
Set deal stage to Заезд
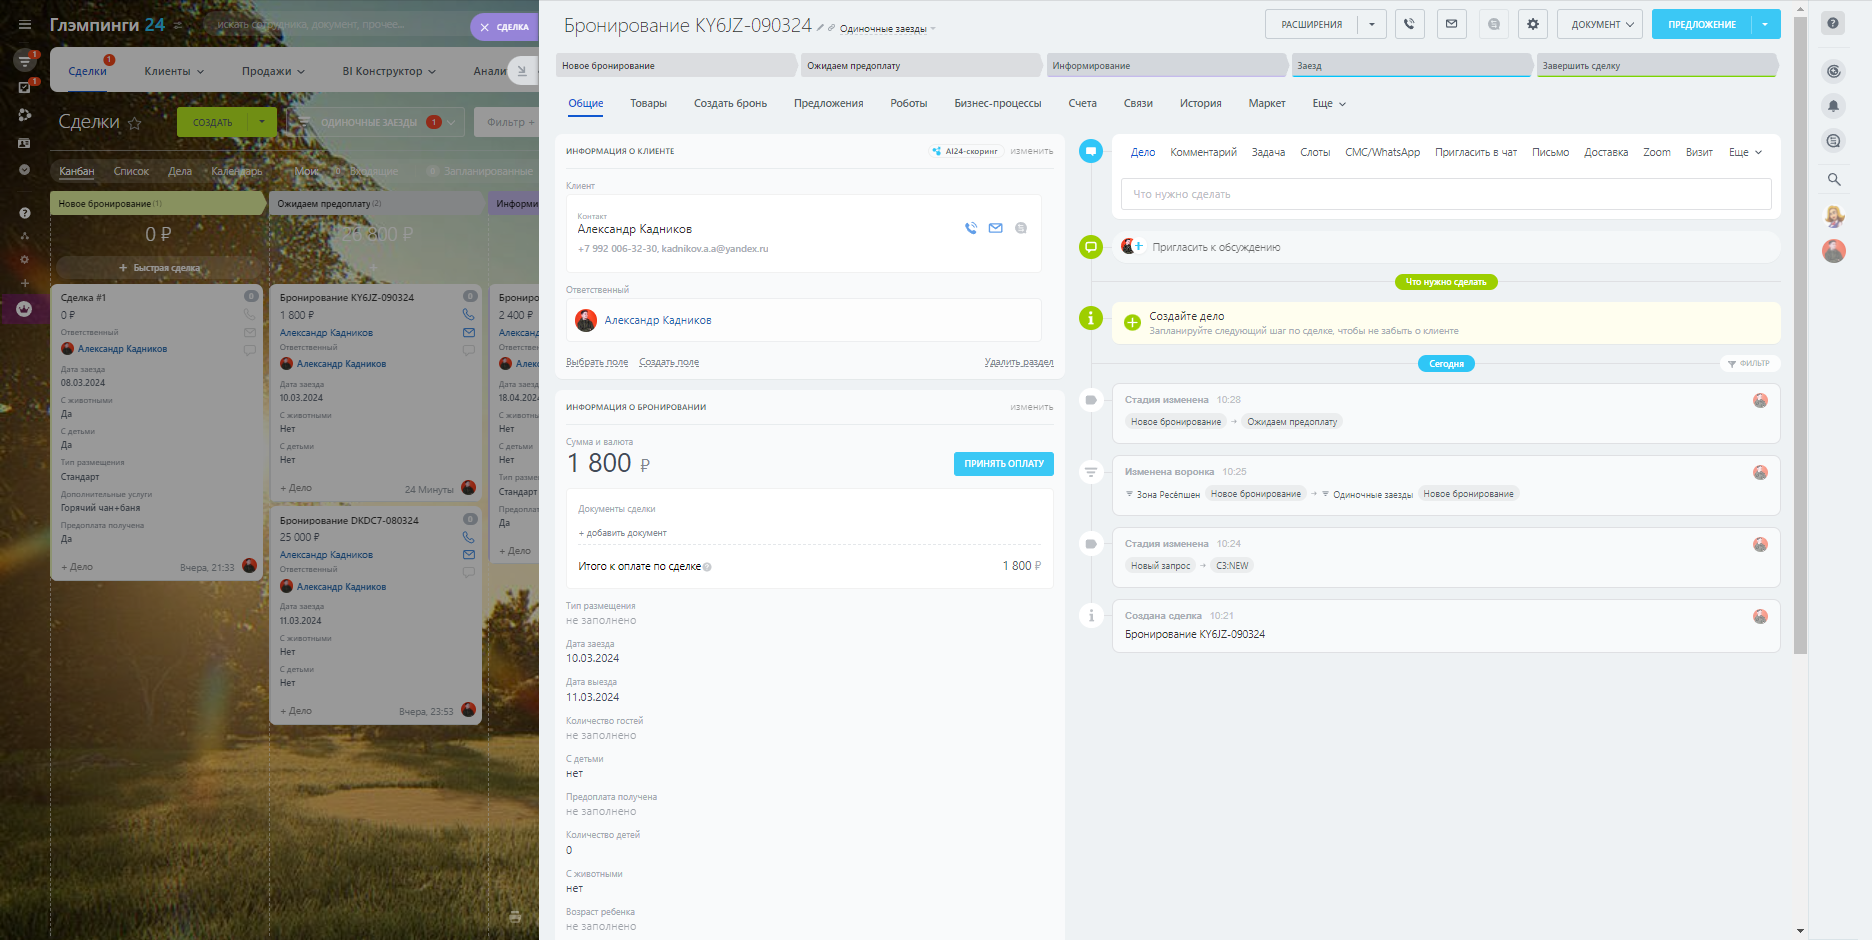tap(1410, 66)
